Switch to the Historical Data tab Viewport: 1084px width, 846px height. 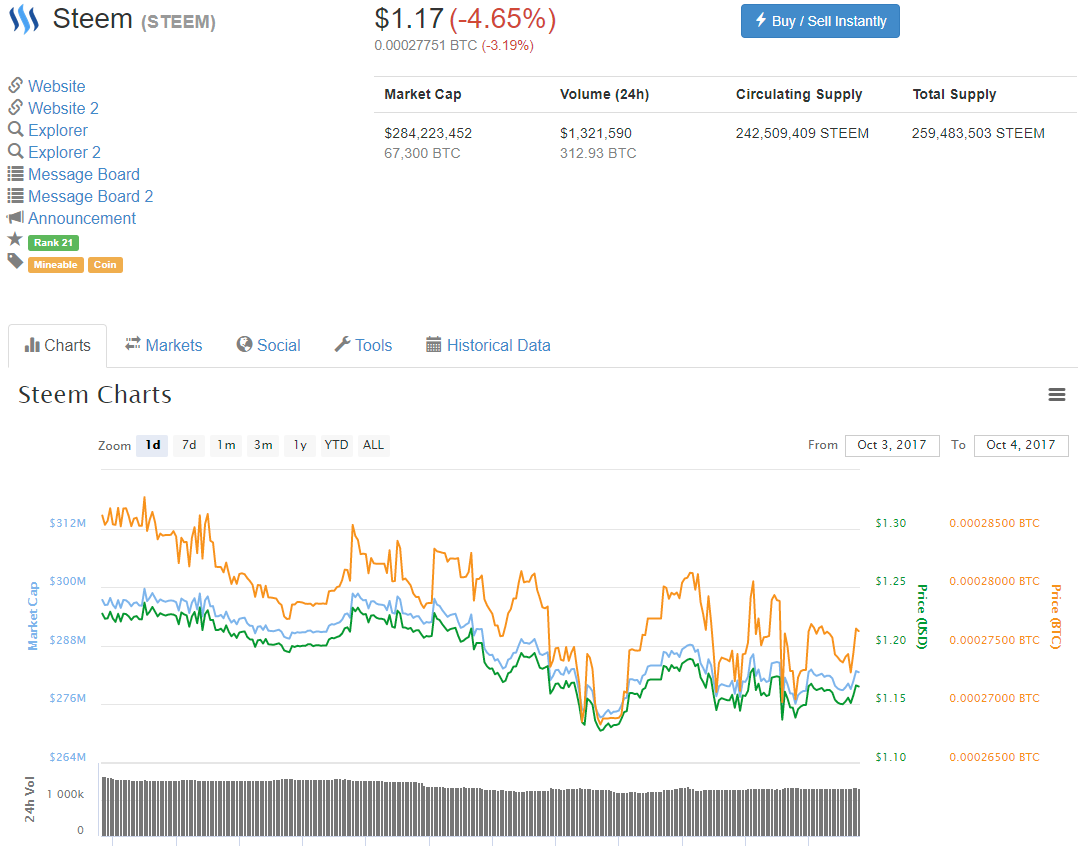[x=489, y=345]
